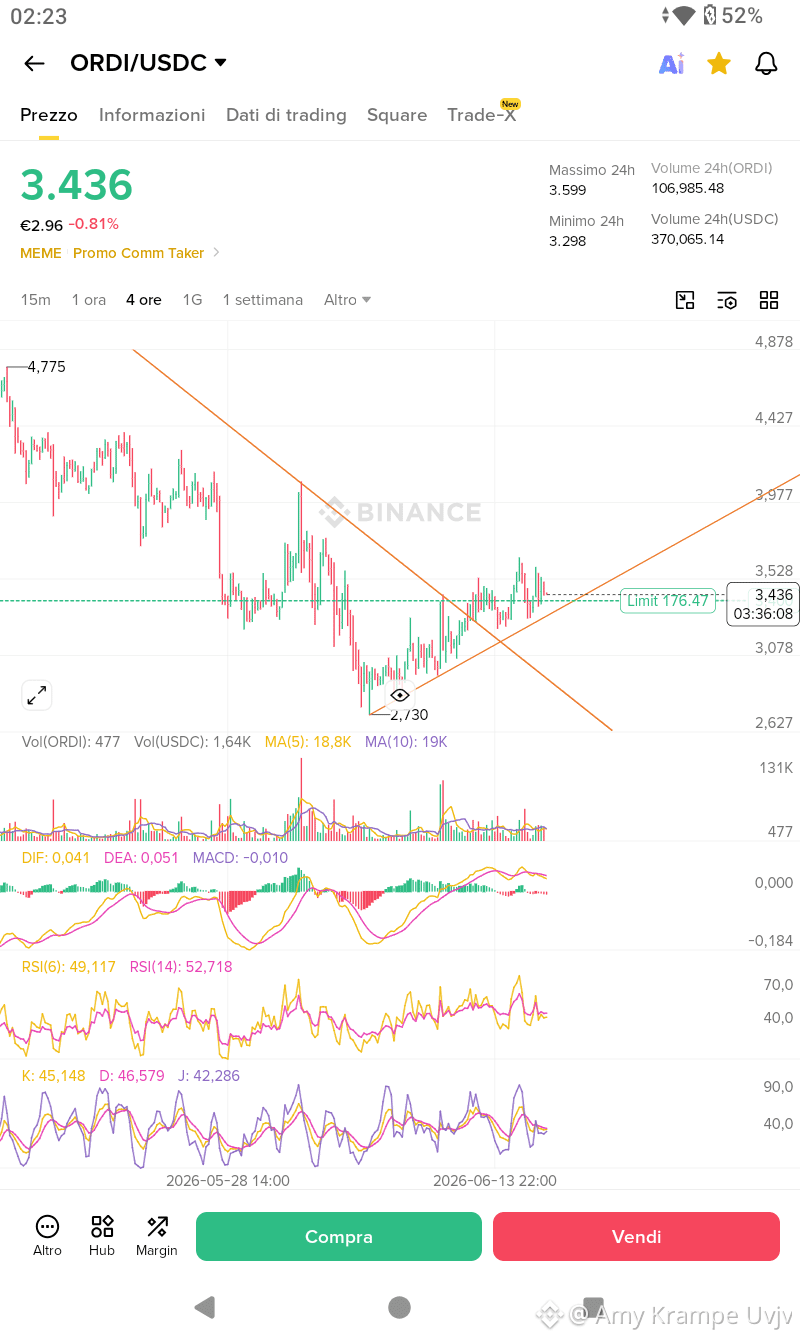Tap the 4,775 high price marker

(x=46, y=367)
